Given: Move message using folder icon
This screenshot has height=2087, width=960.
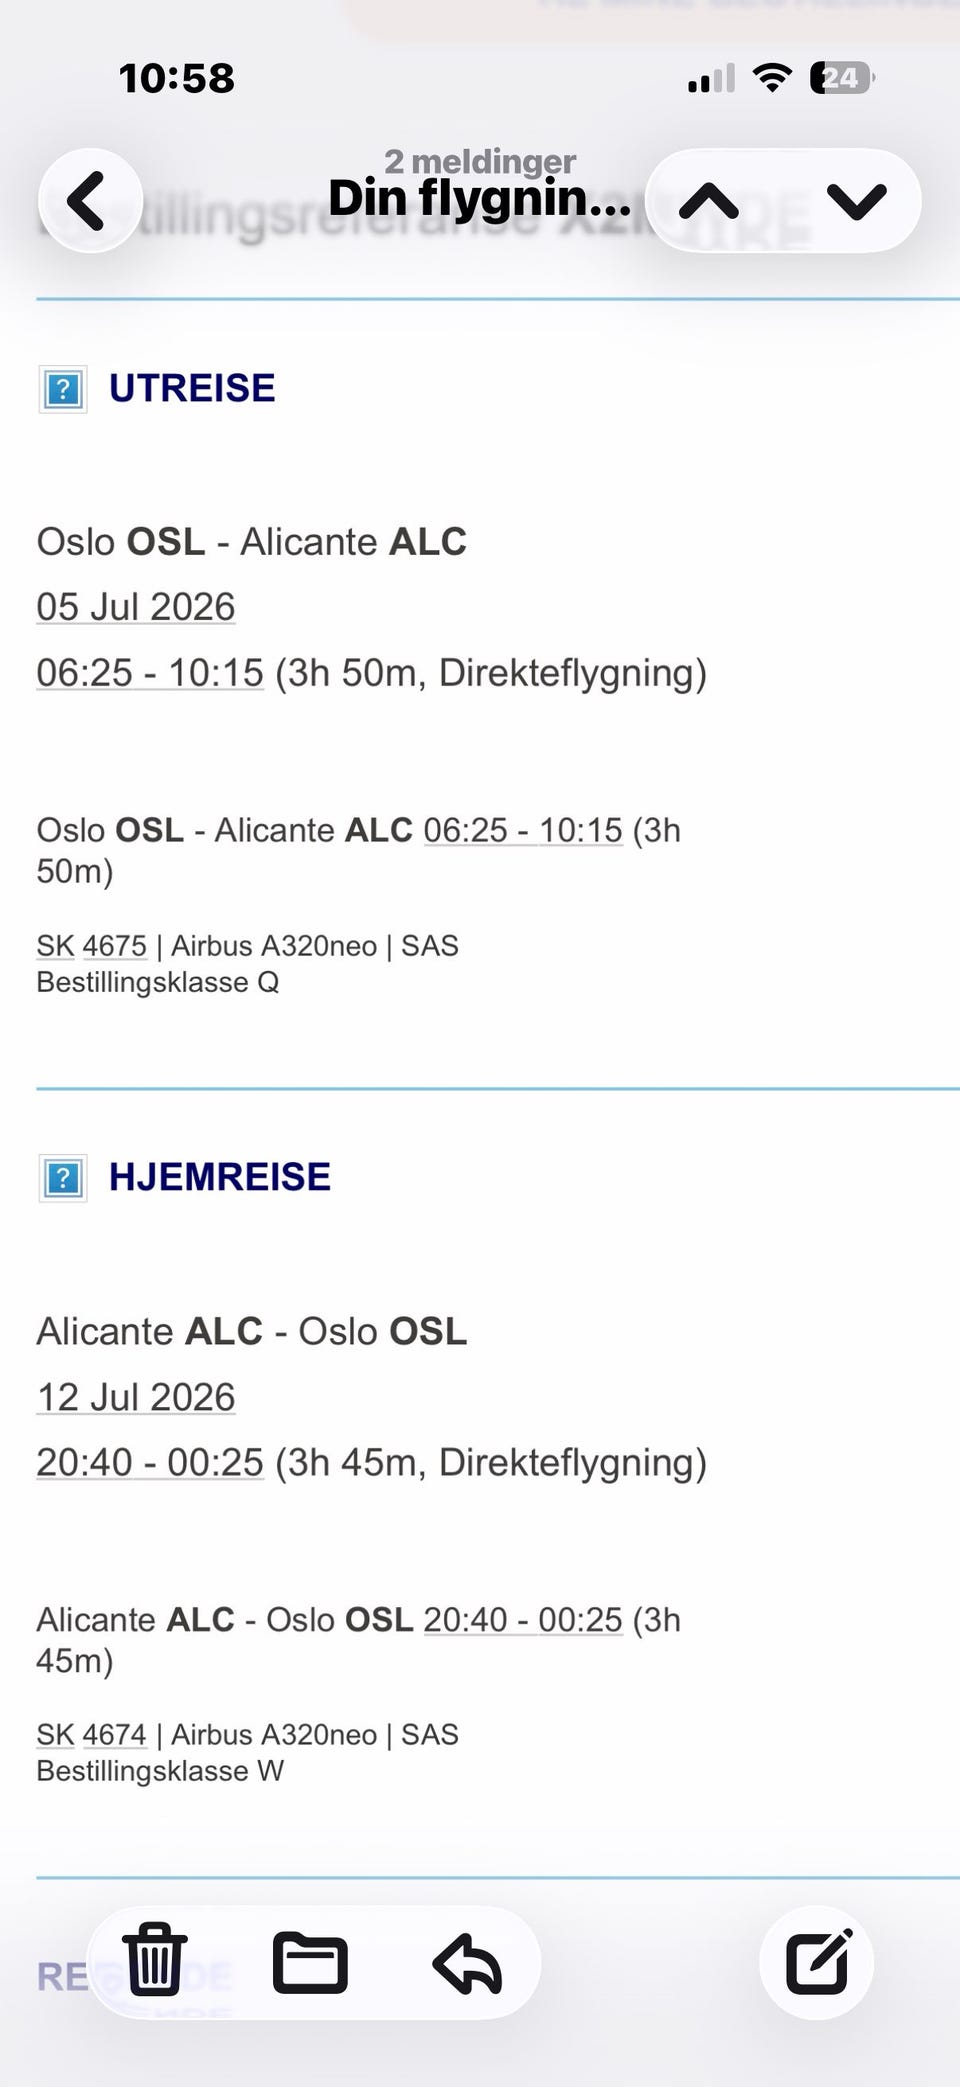Looking at the screenshot, I should click(x=310, y=1962).
